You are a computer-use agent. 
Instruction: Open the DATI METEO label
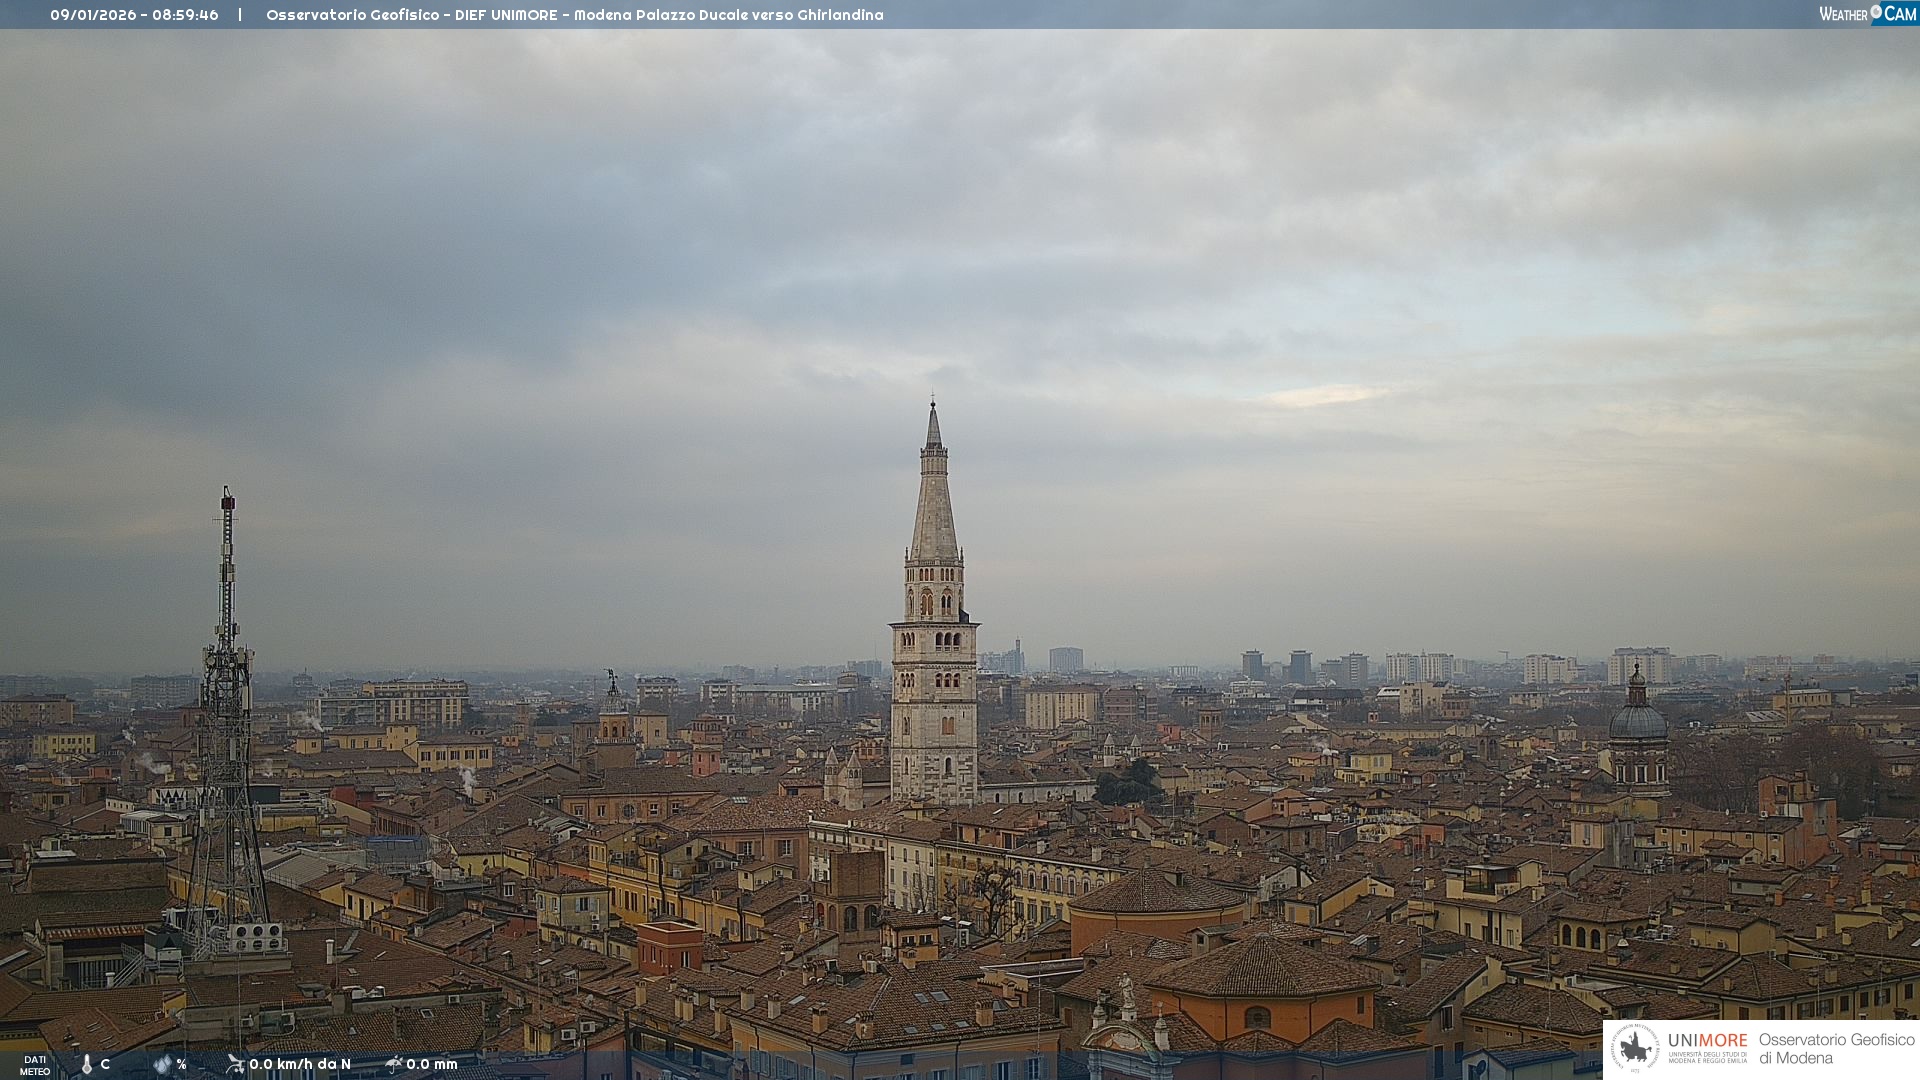click(x=35, y=1065)
